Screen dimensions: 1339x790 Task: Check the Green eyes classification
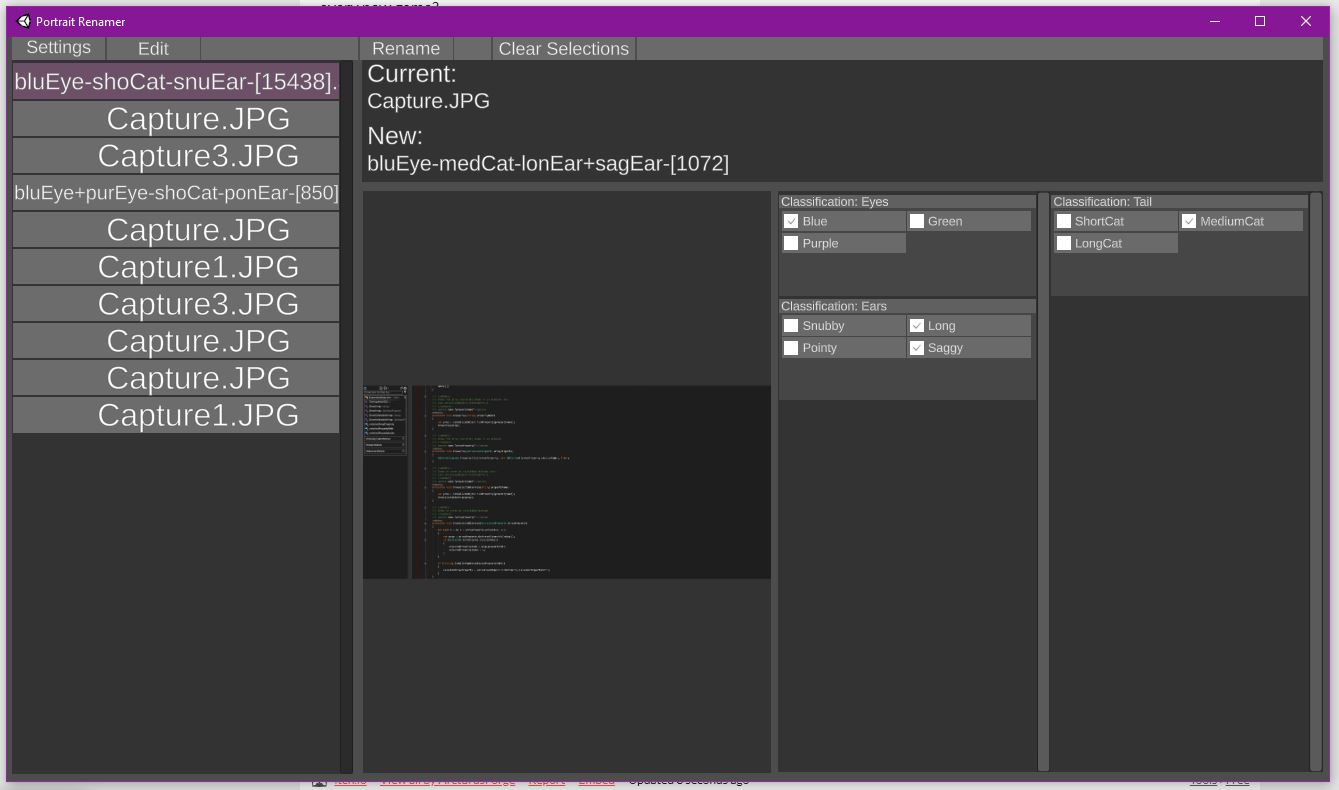tap(916, 220)
